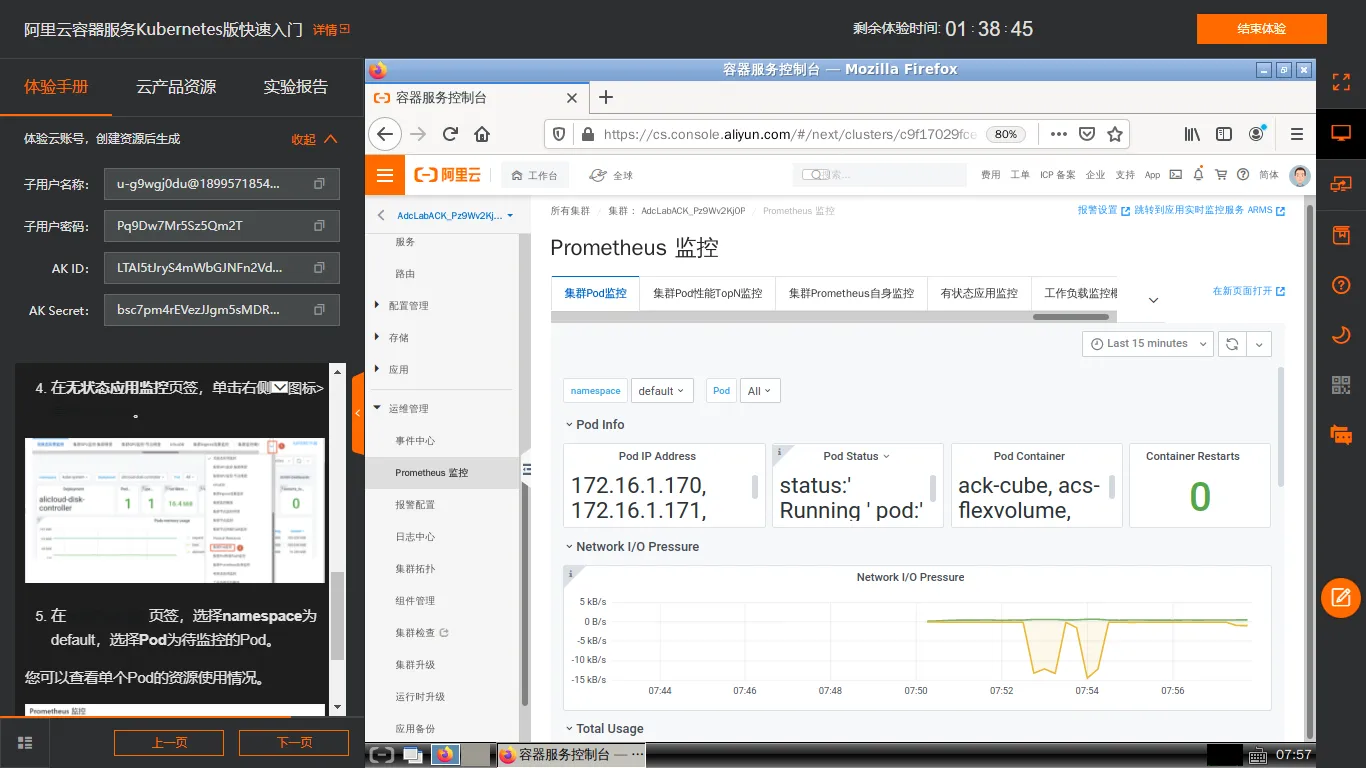Switch to 集群Pod性能TopN监控 tab
This screenshot has width=1366, height=768.
(x=707, y=293)
